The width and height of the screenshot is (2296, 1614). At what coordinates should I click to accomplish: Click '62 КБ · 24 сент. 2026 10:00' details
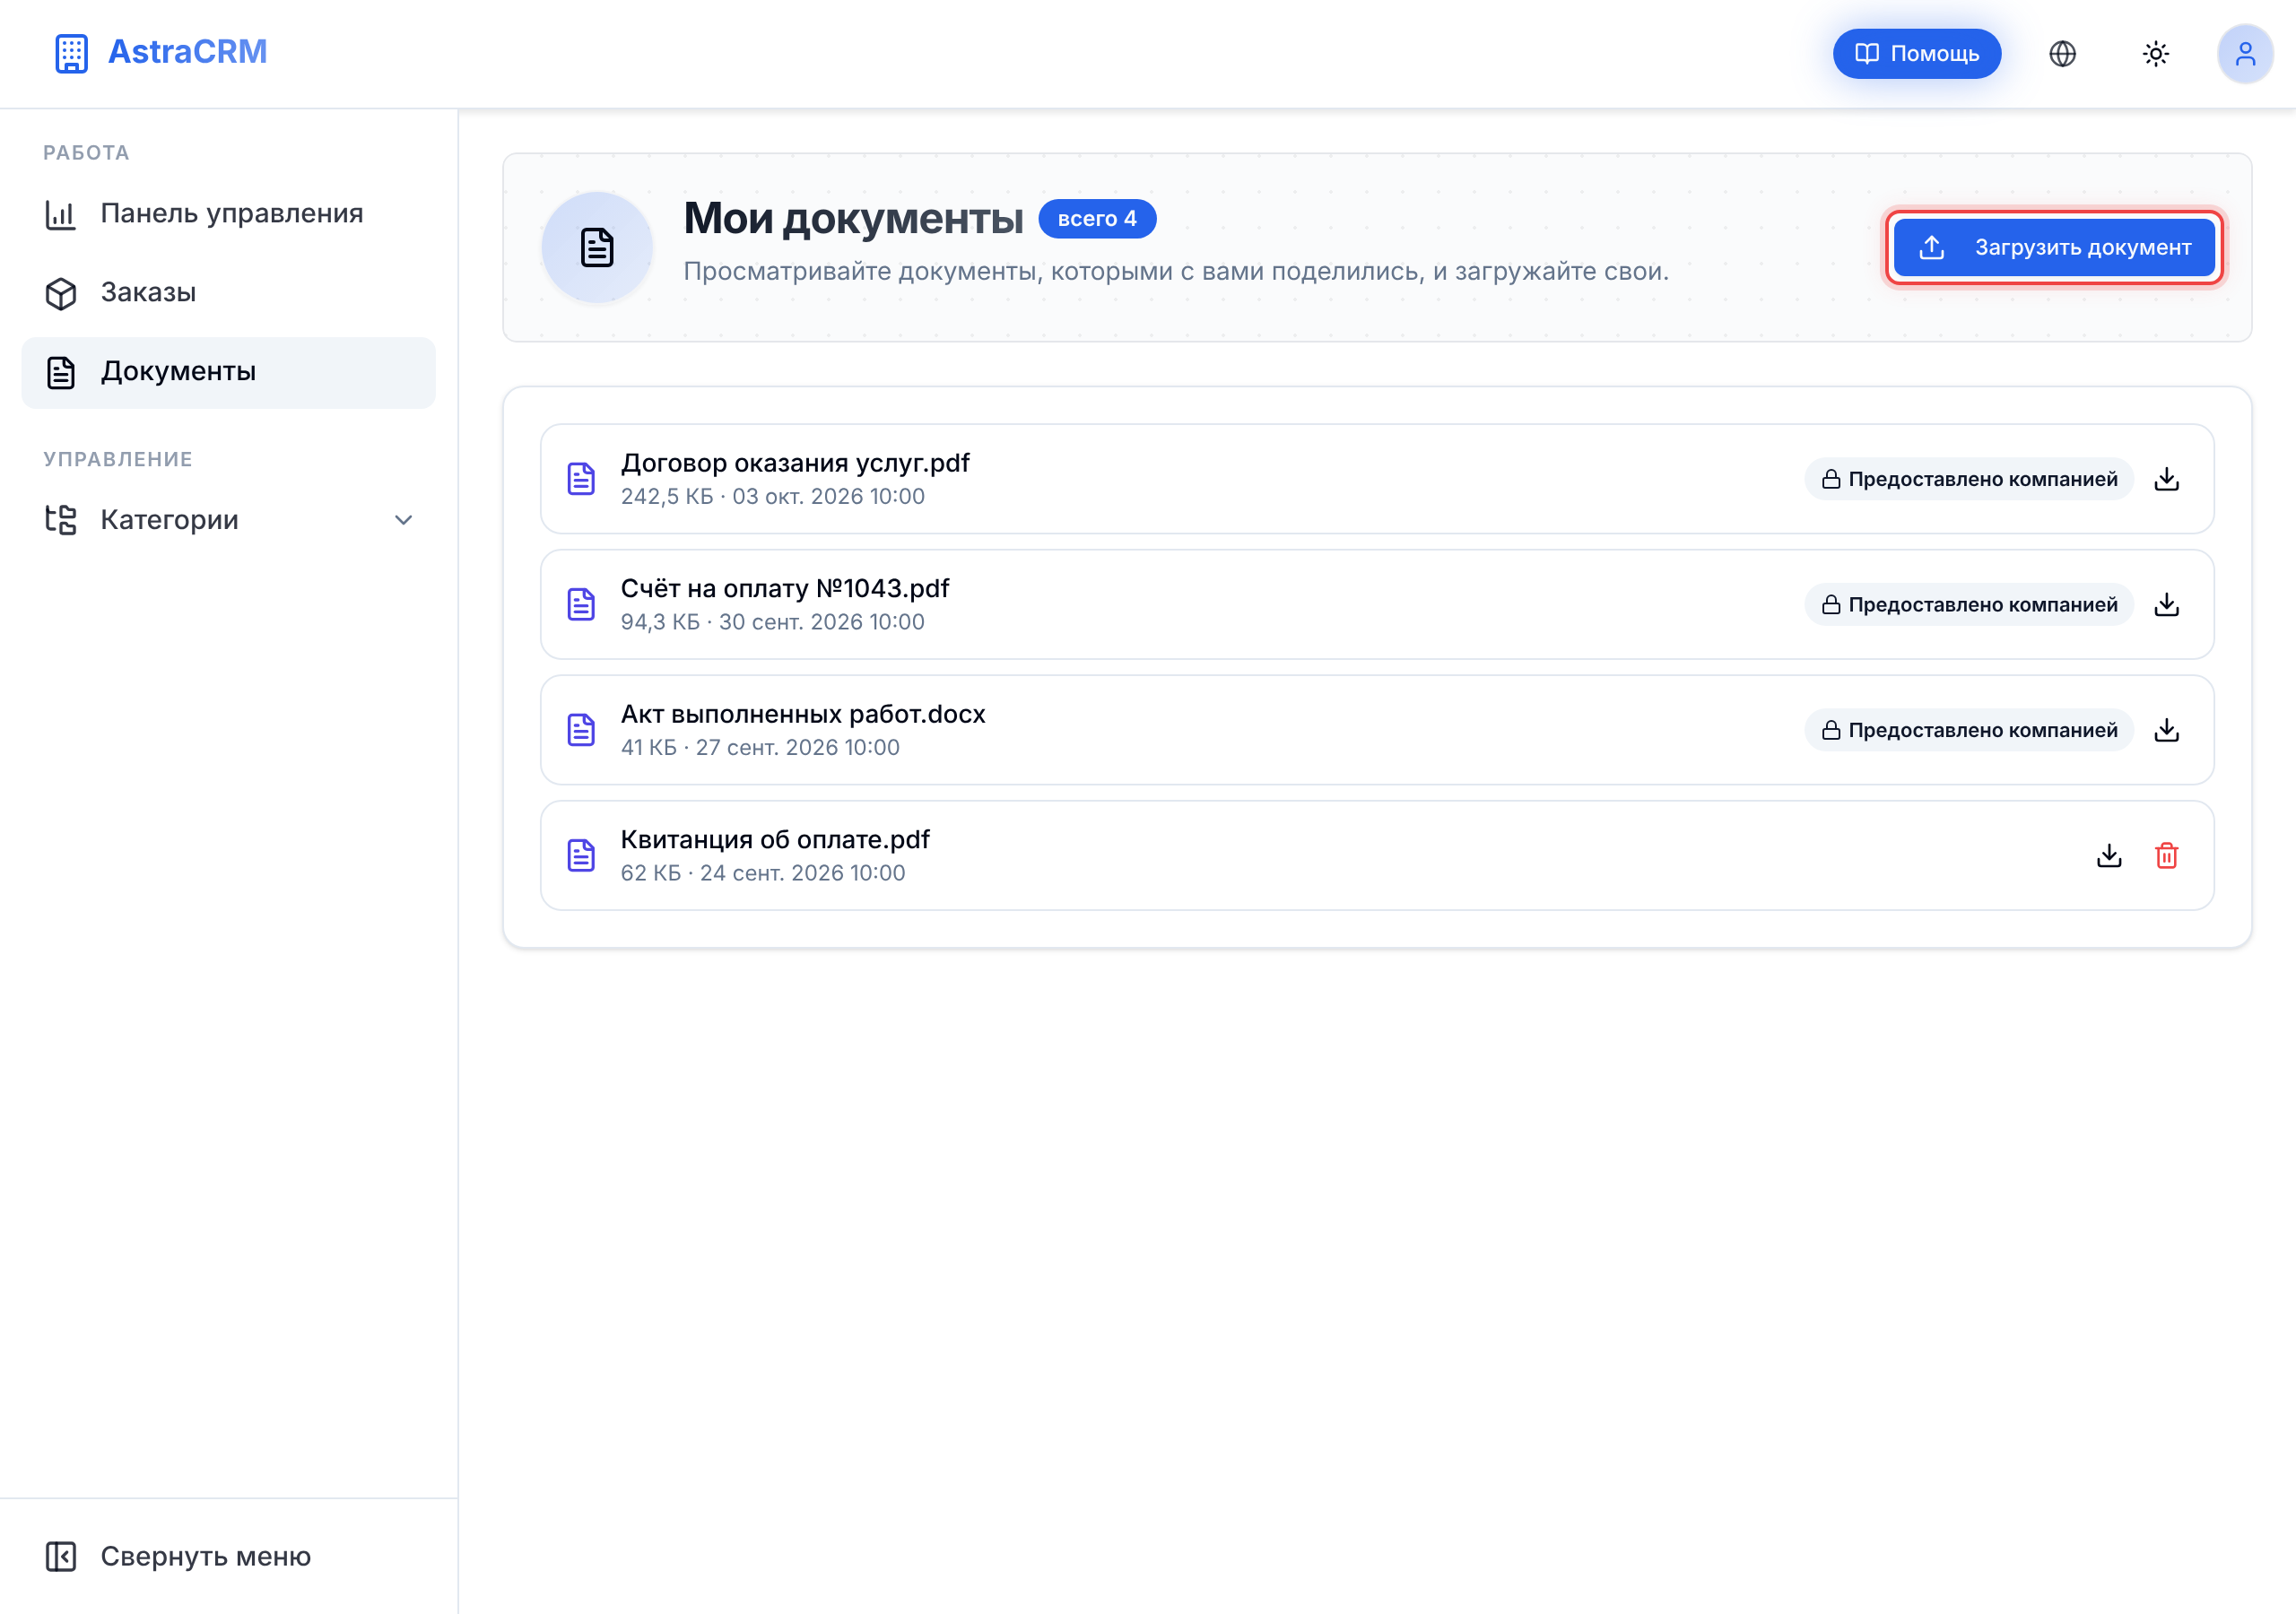coord(763,873)
